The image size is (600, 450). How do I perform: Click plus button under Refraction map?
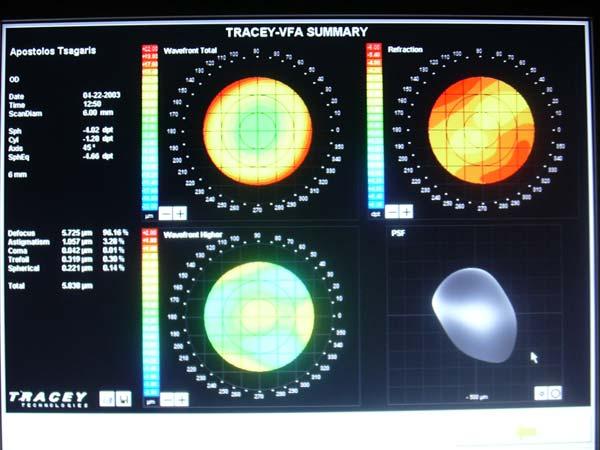[406, 211]
